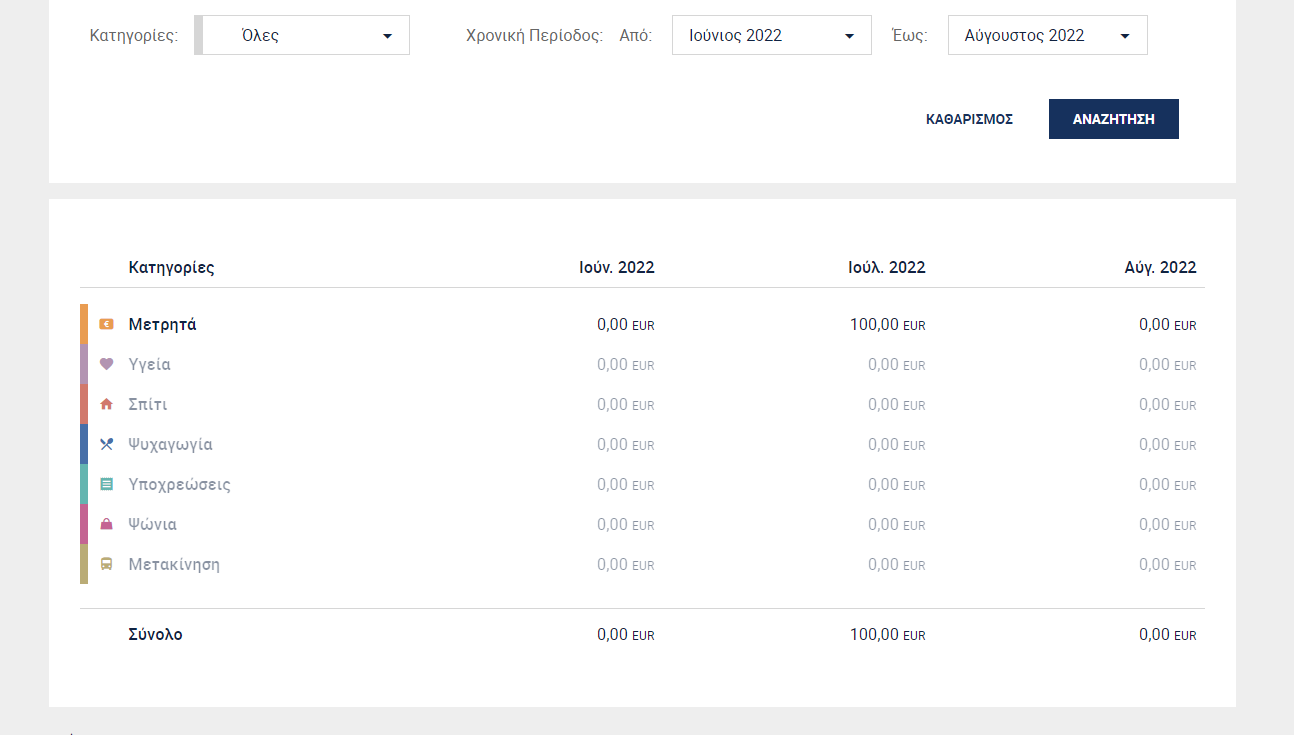This screenshot has width=1294, height=735.
Task: Select the Ψώνια category label
Action: coord(153,524)
